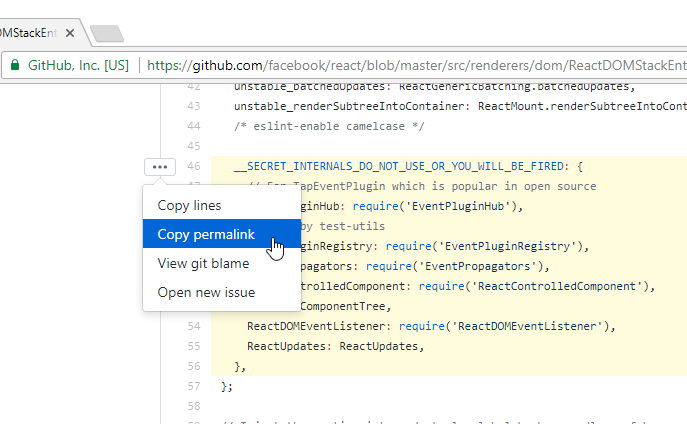Click the GitHub, Inc. [US] certificate label

click(x=78, y=65)
